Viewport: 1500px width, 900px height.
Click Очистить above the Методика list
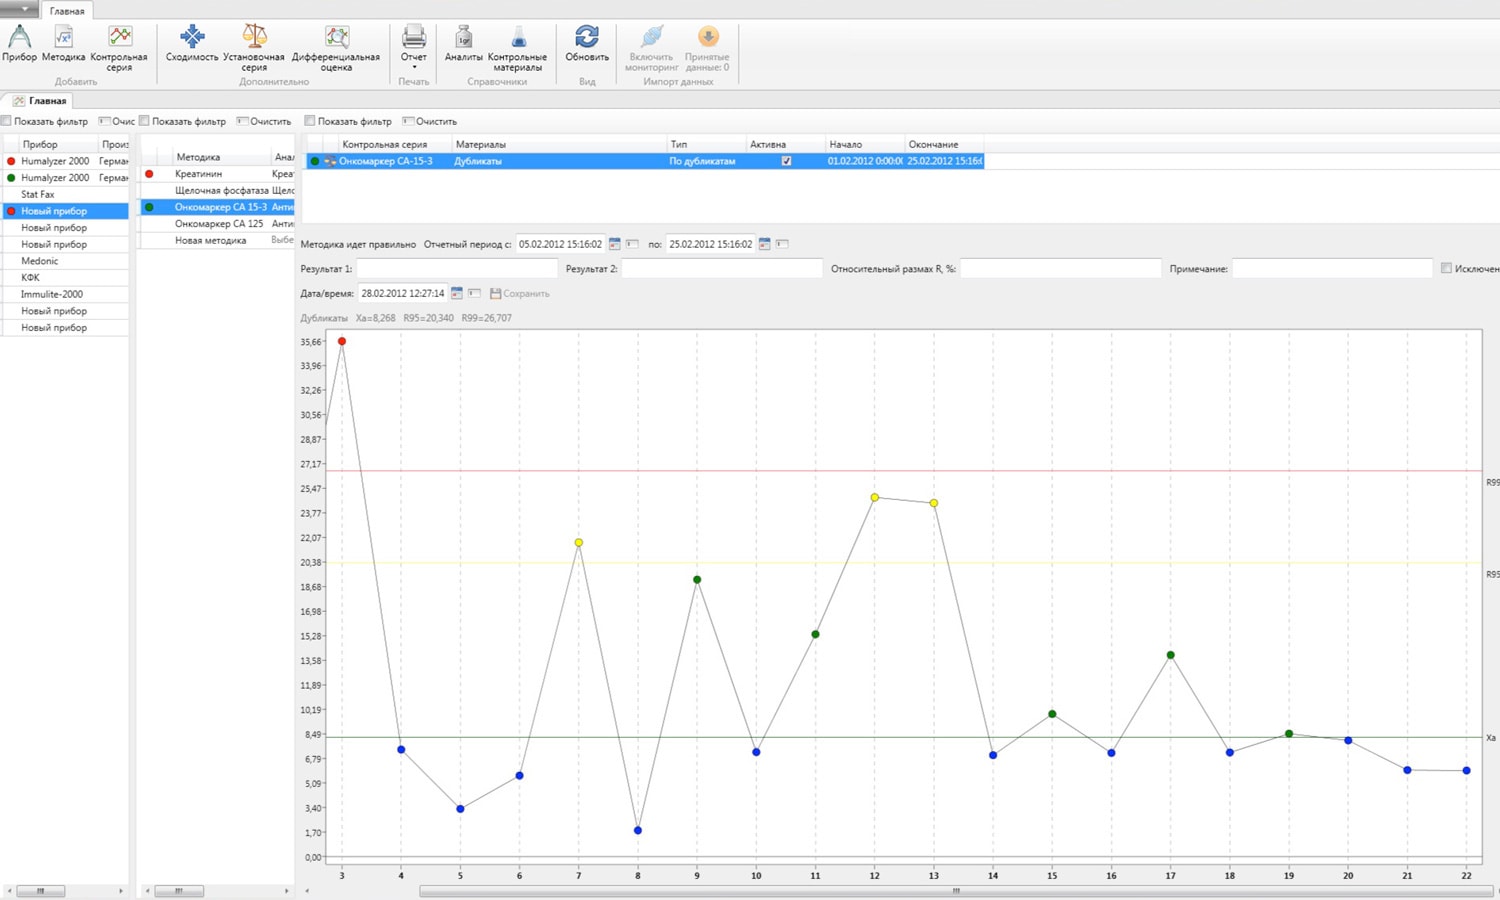[x=264, y=121]
